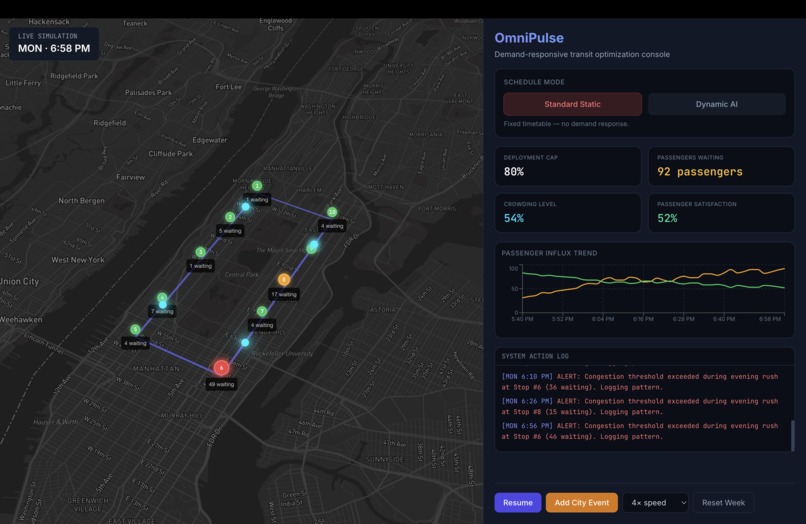
Task: Select green stop marker number 2
Action: click(230, 217)
